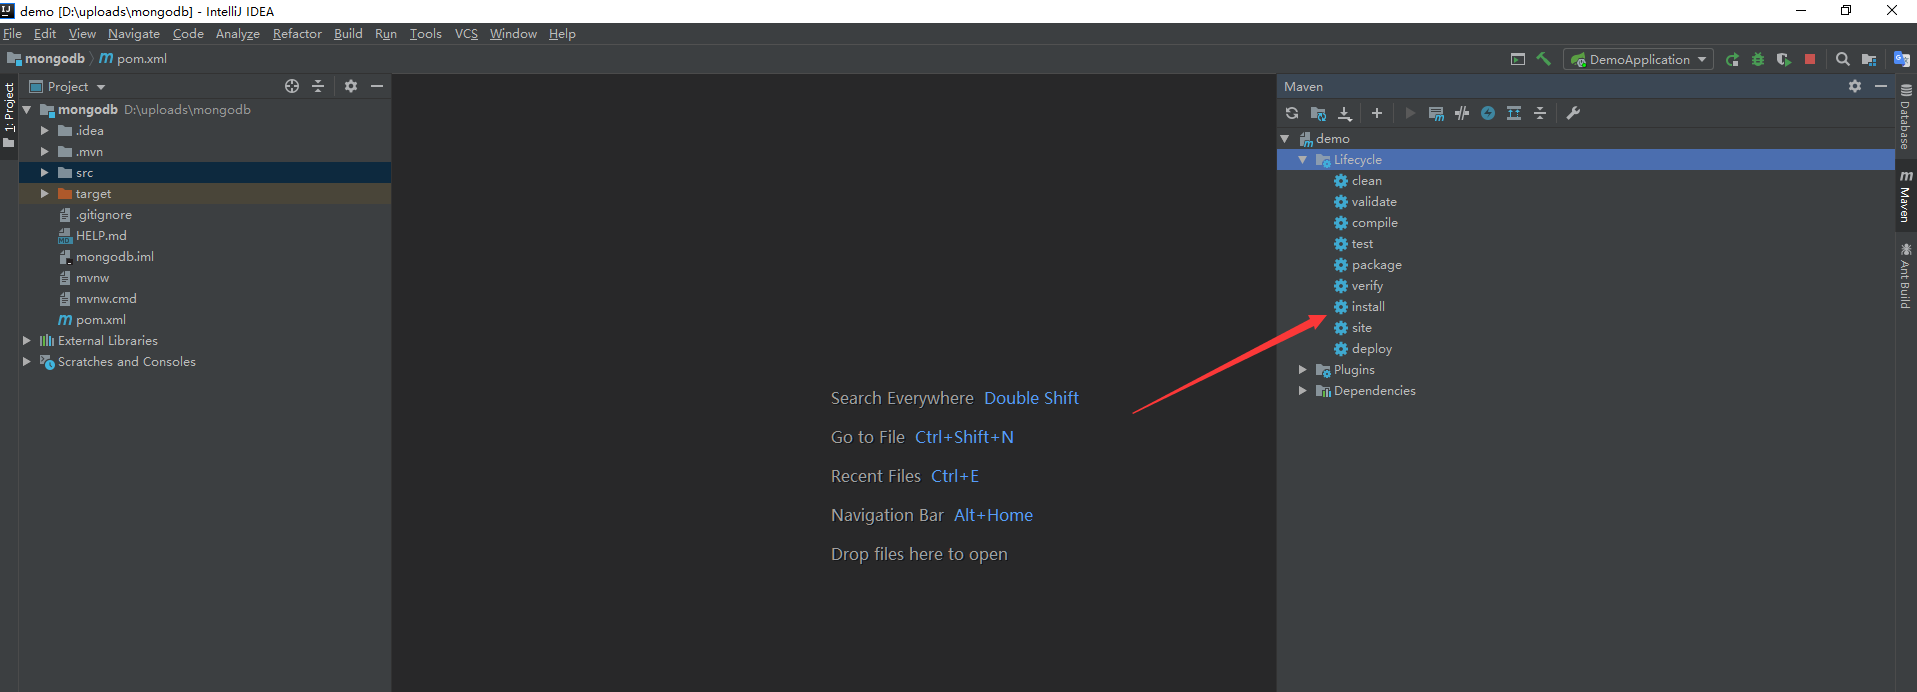This screenshot has height=692, width=1917.
Task: Click Add Maven Projects plus icon
Action: [x=1377, y=113]
